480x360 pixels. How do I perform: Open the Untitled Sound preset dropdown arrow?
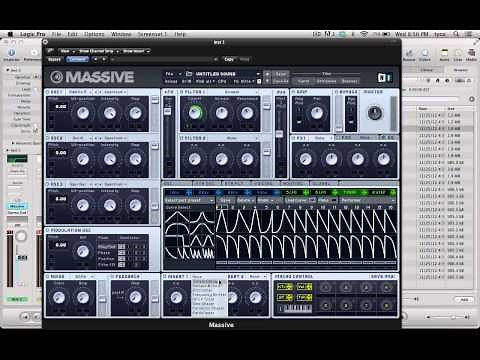point(258,74)
